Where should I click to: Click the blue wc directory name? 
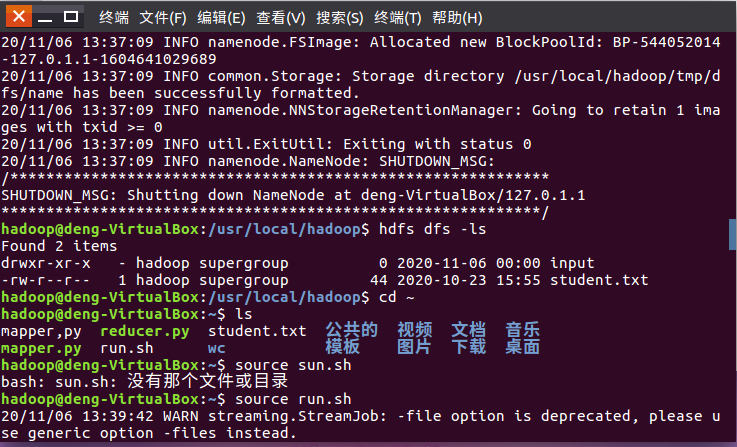[216, 348]
